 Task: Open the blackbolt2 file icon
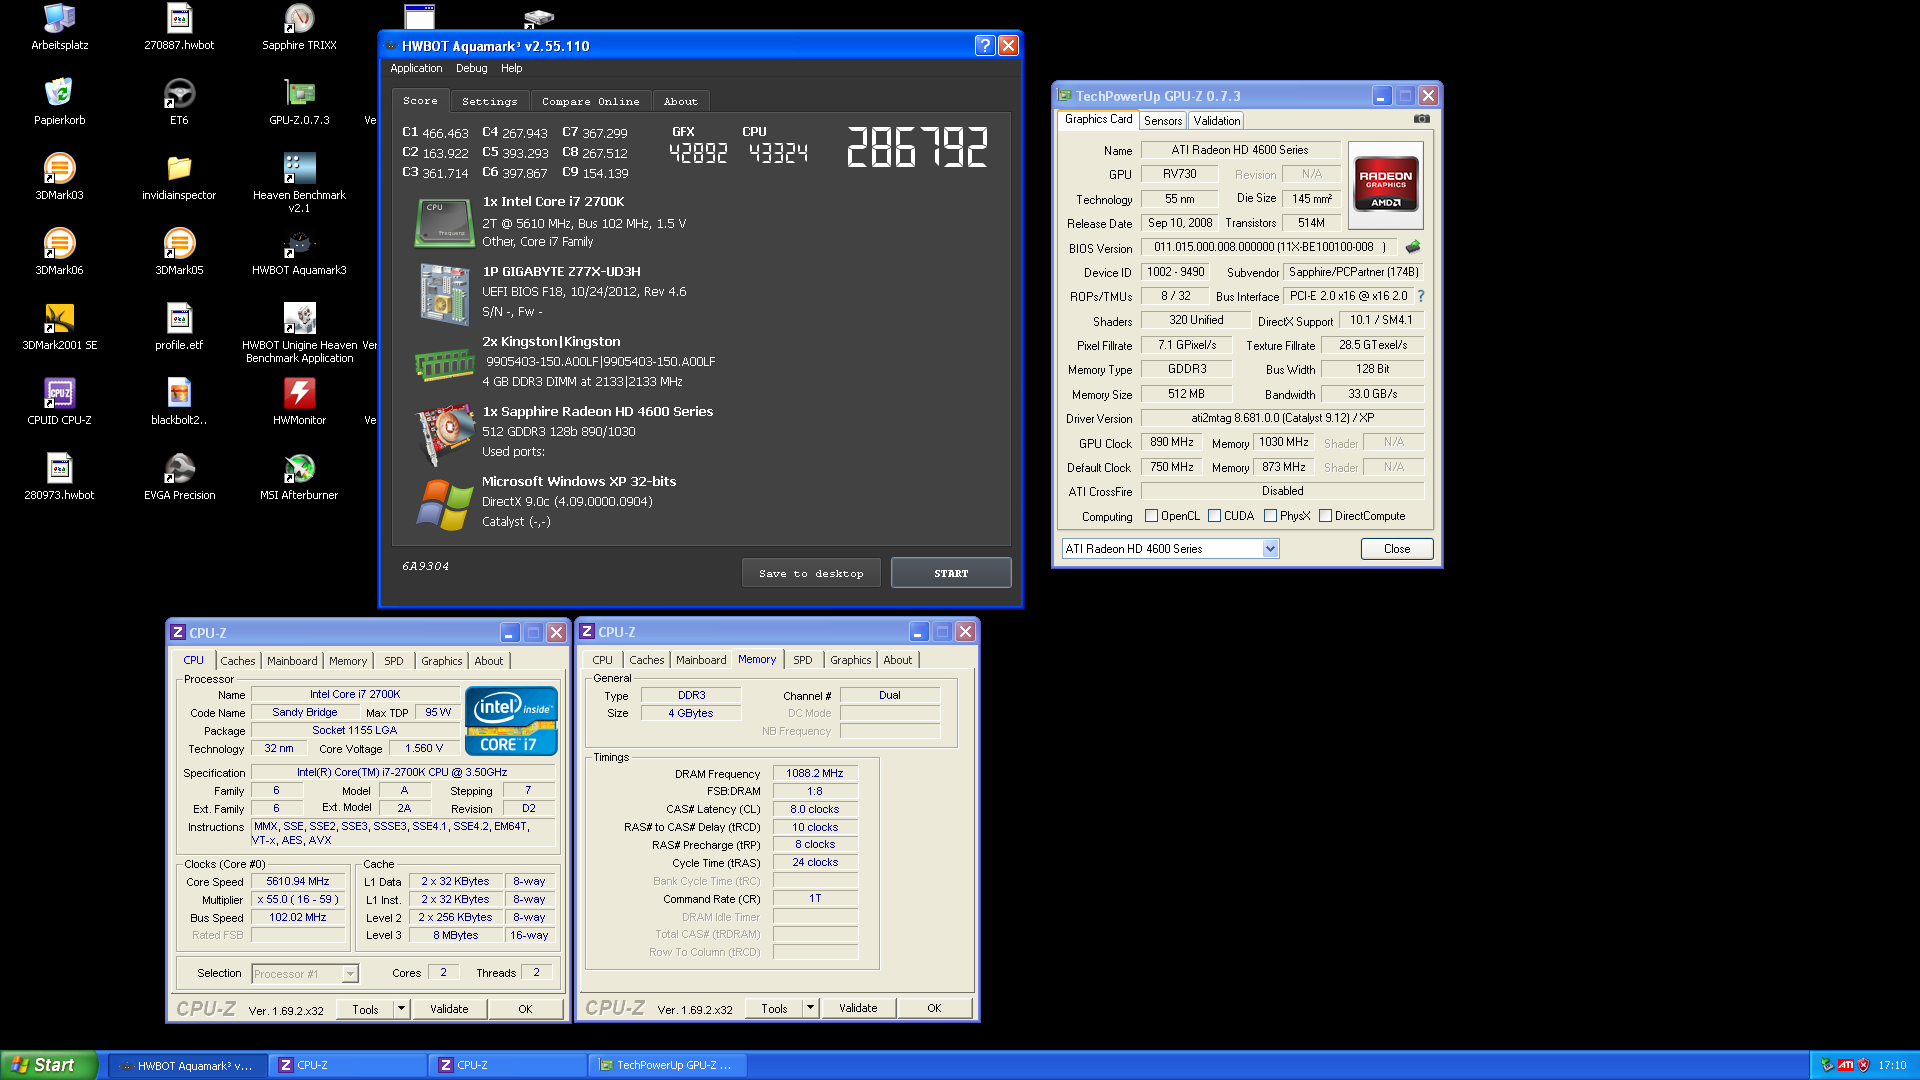tap(179, 401)
